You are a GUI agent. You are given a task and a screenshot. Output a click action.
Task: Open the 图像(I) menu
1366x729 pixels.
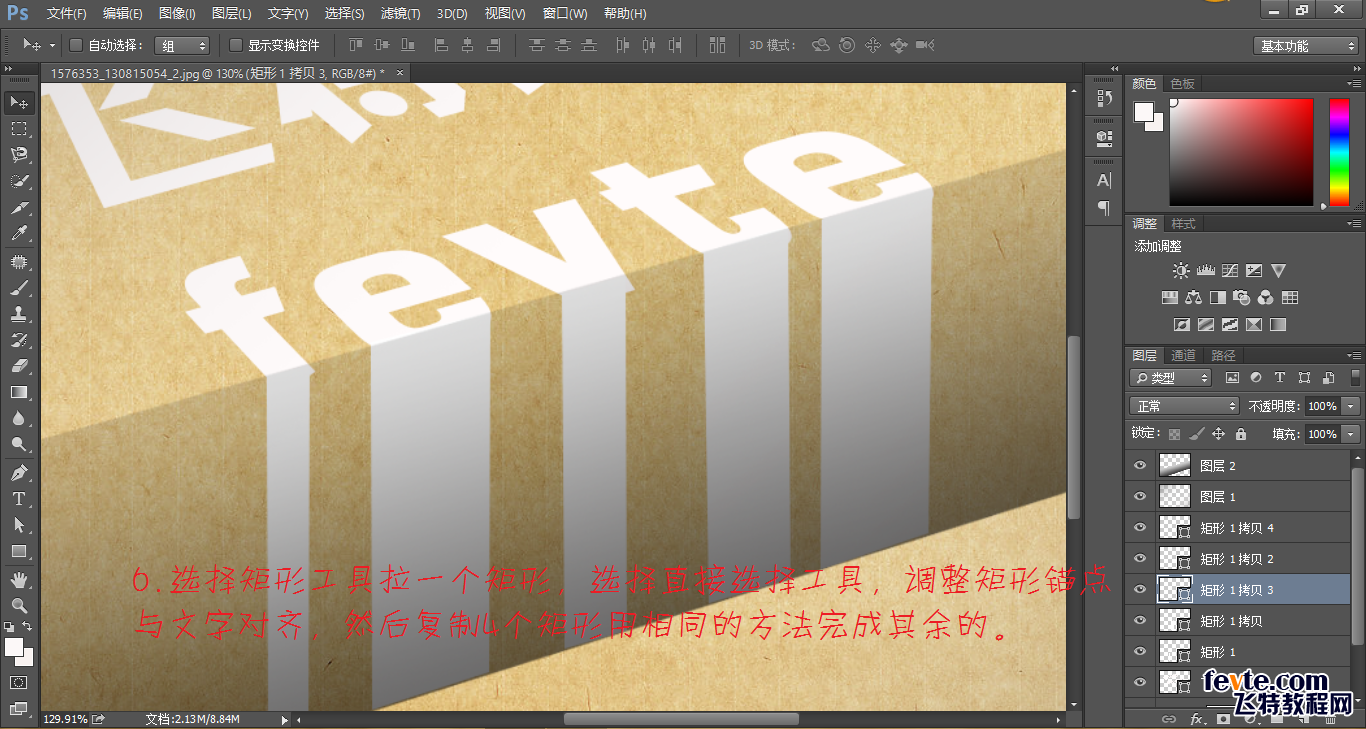[177, 14]
